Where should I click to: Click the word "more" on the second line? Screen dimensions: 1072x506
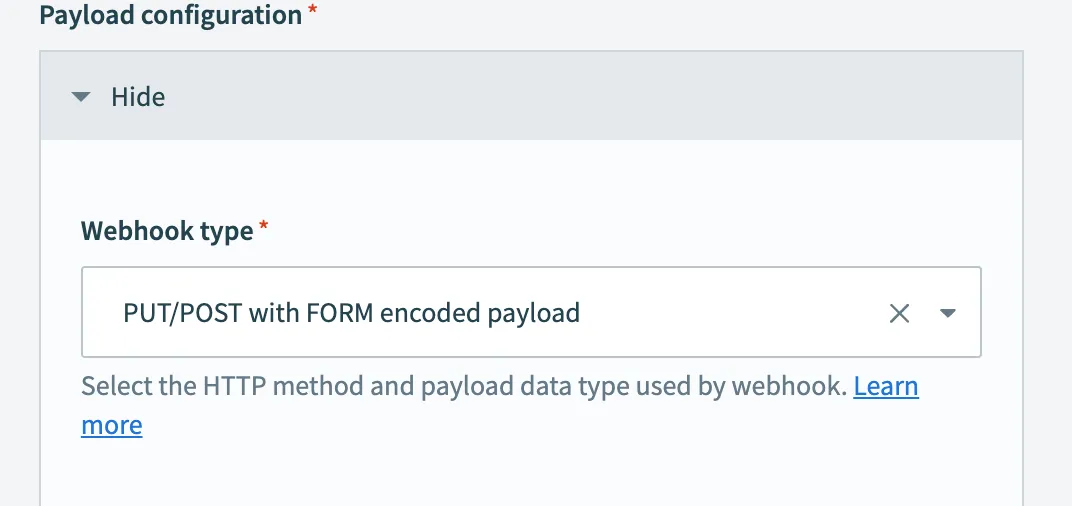[111, 425]
